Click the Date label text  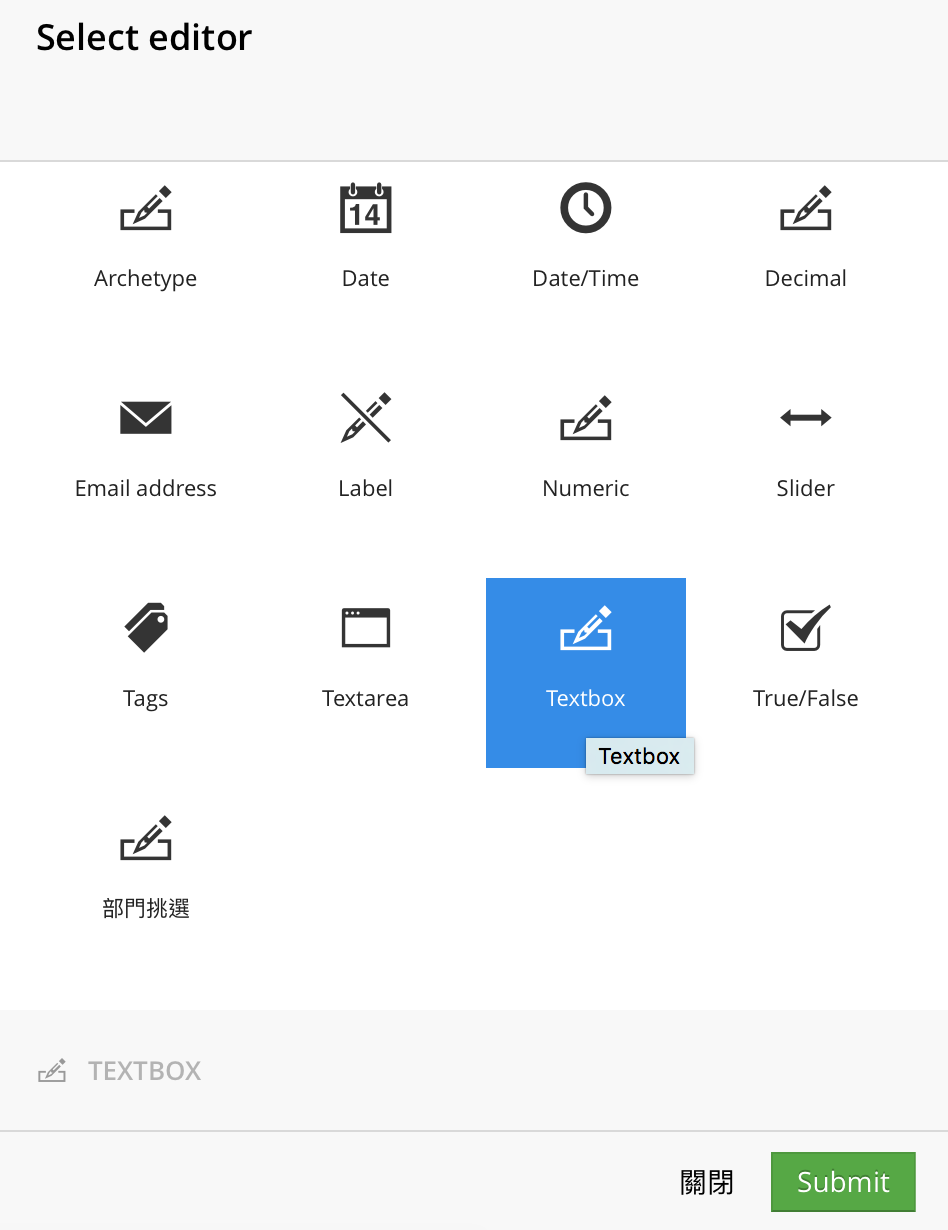pos(366,279)
